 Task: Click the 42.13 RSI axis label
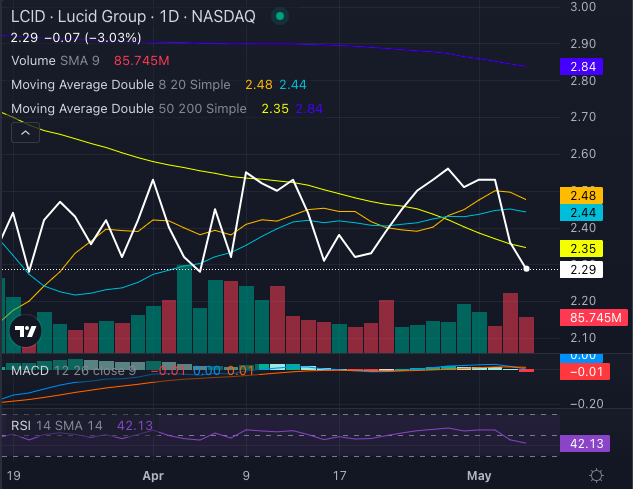pyautogui.click(x=585, y=443)
